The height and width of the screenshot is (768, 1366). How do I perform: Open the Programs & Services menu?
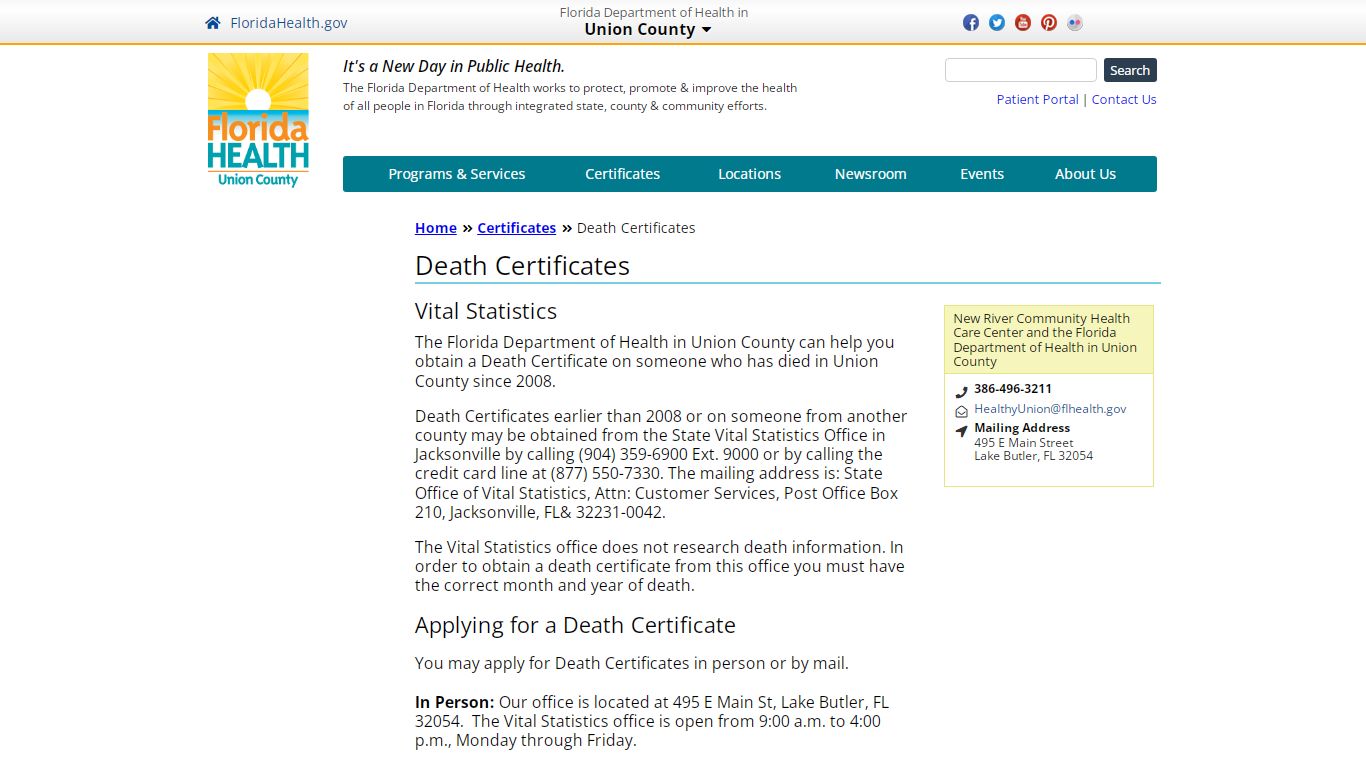(456, 174)
